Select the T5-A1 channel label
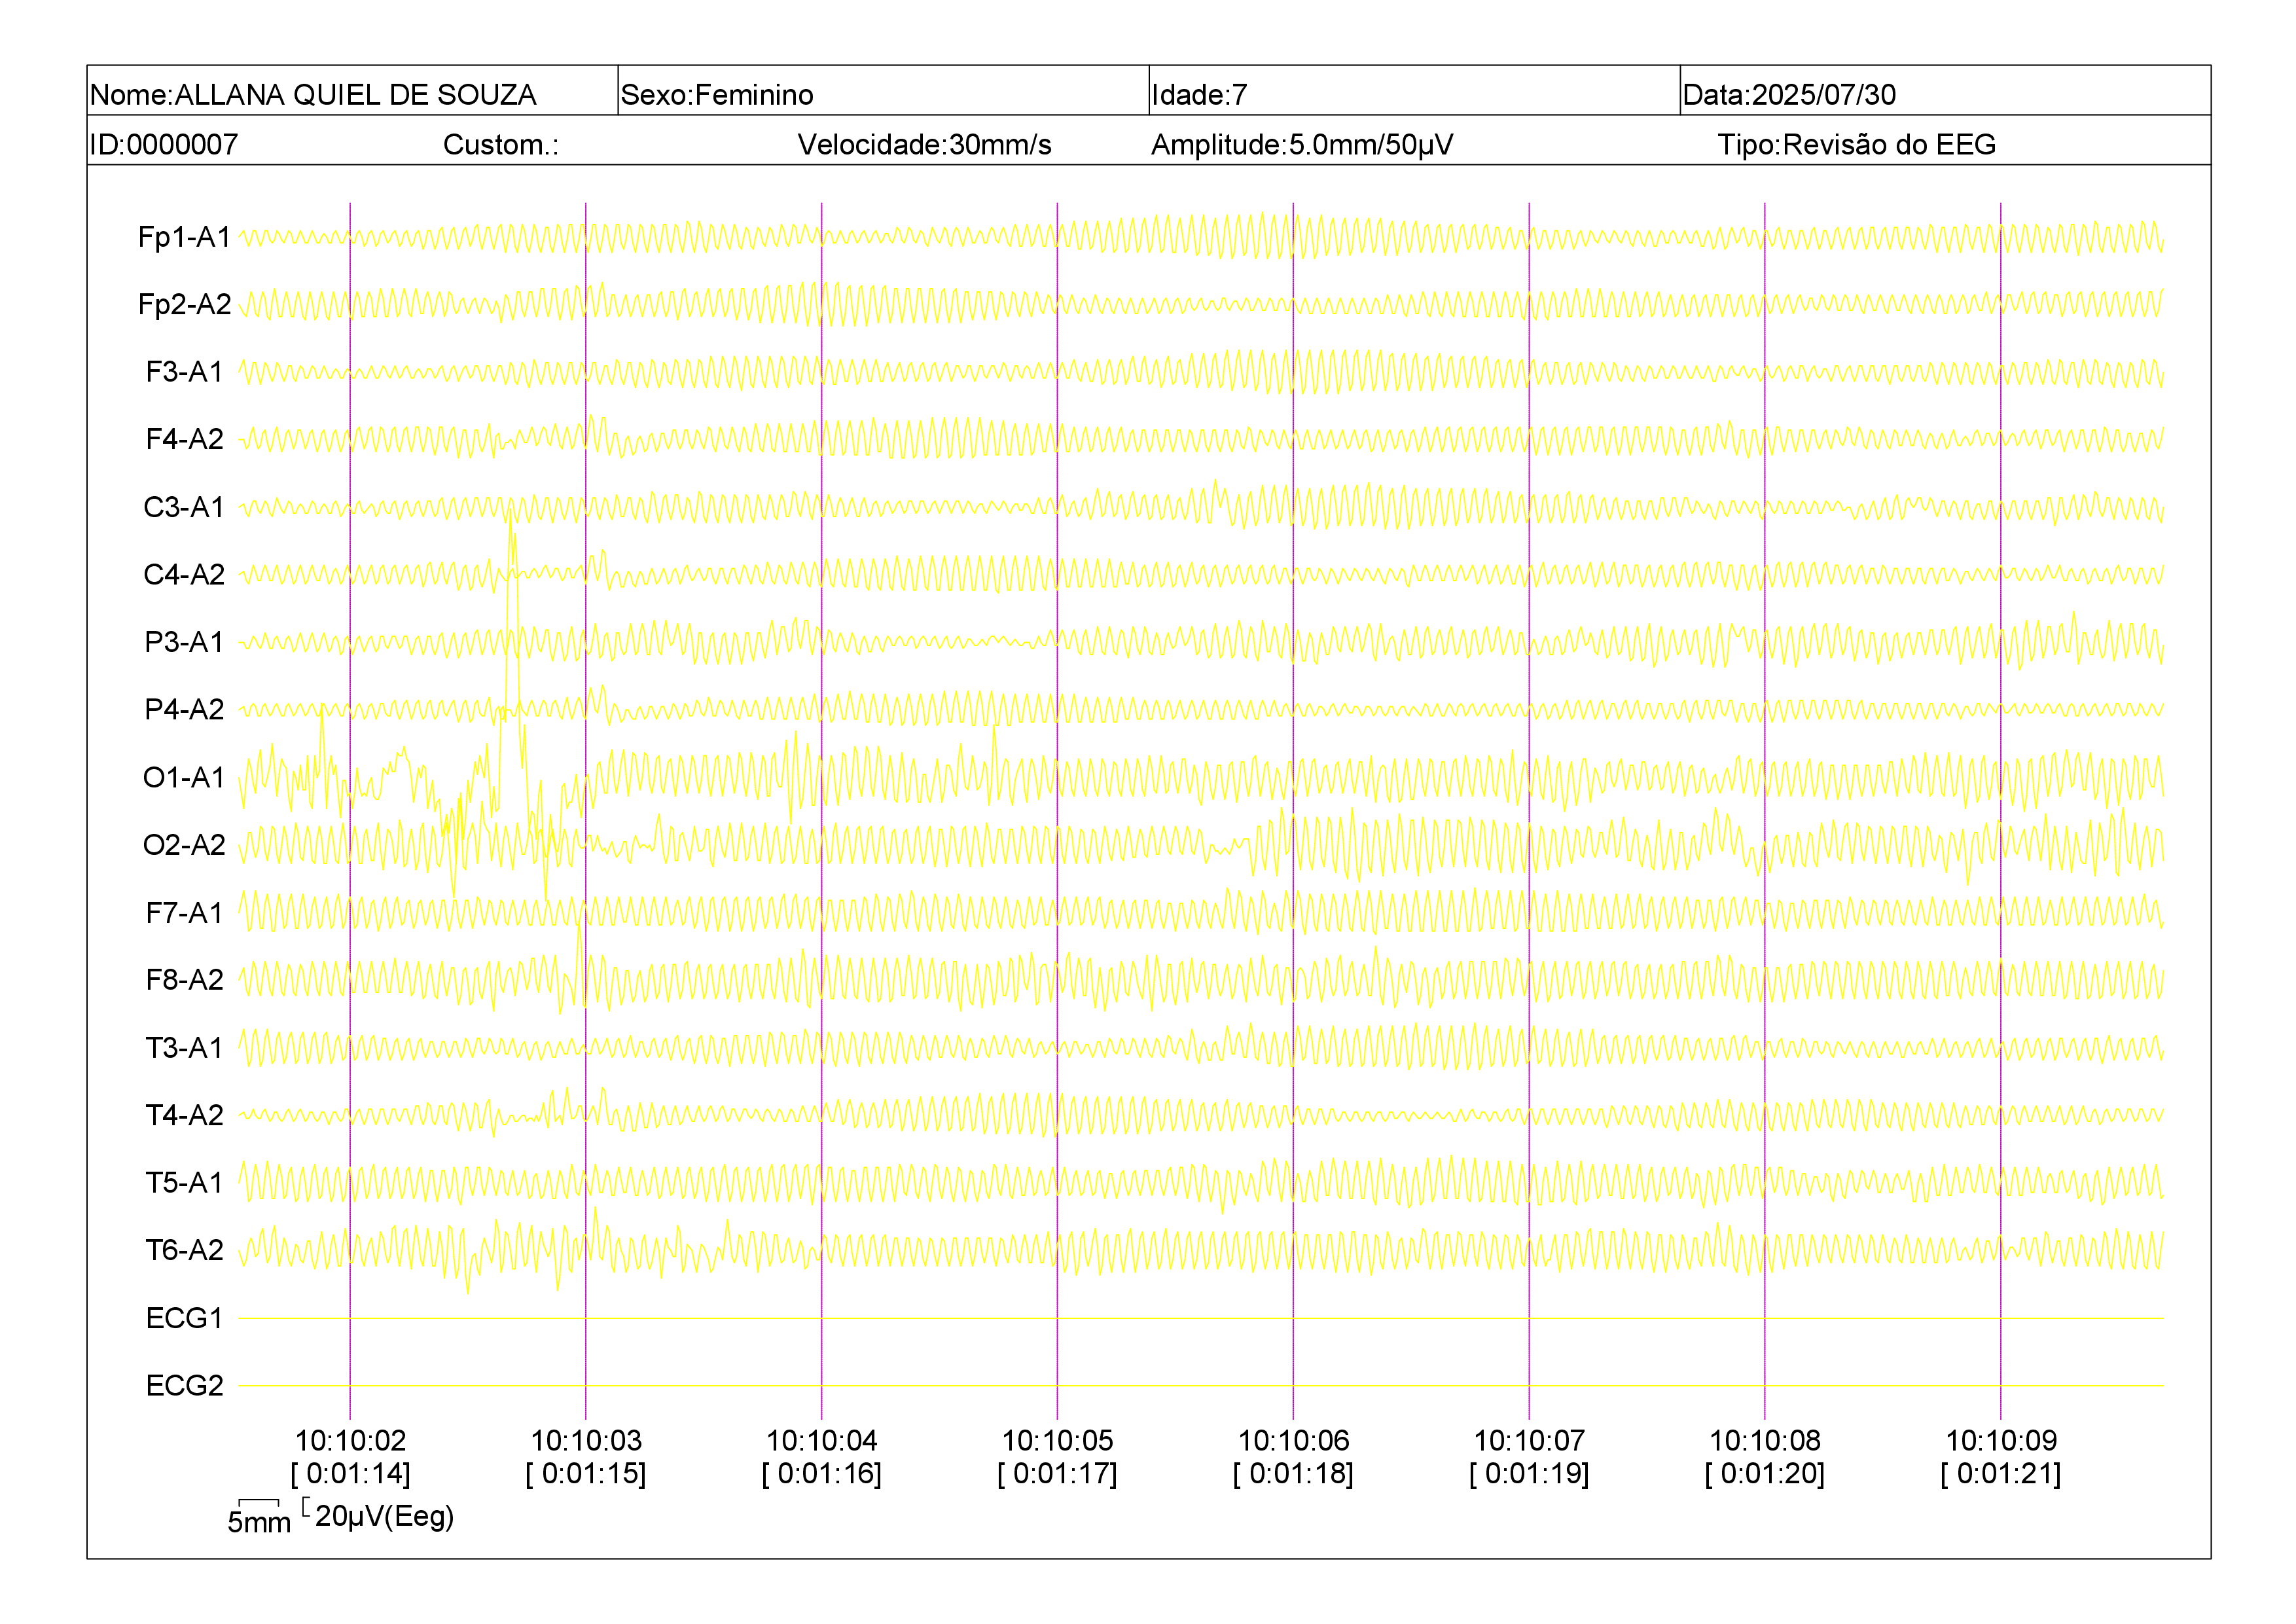The height and width of the screenshot is (1624, 2296). 185,1182
